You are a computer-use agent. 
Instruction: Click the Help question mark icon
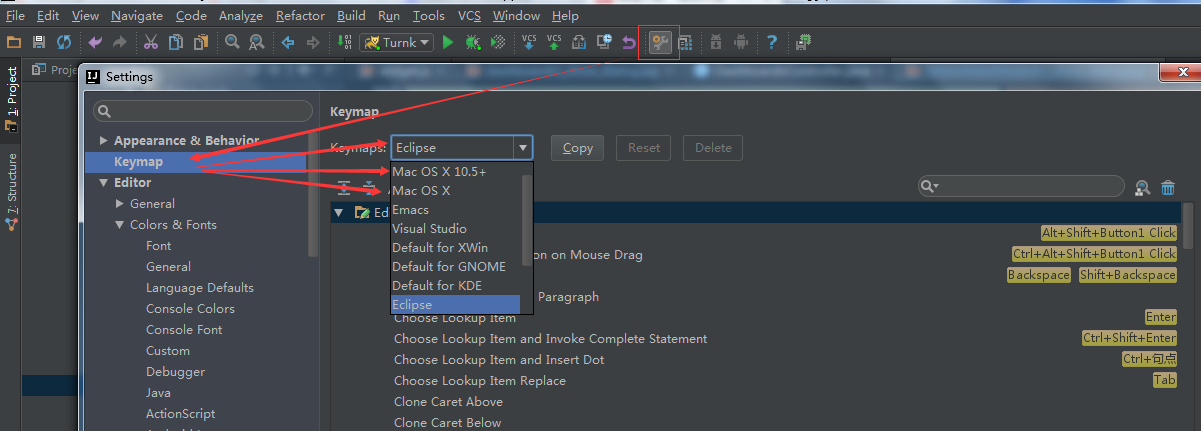click(772, 42)
